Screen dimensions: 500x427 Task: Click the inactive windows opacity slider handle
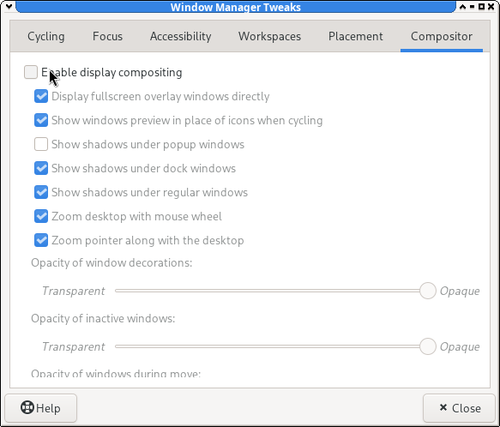coord(428,346)
